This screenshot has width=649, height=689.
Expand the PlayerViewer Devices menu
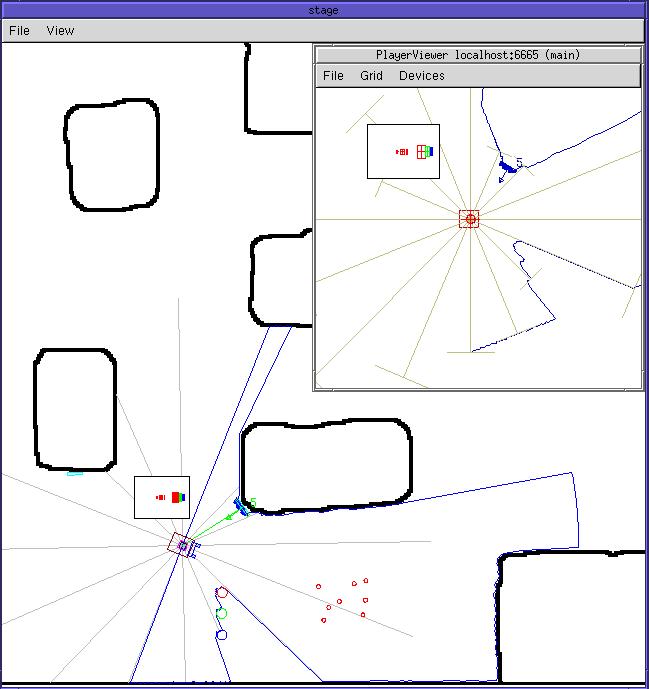(x=421, y=76)
